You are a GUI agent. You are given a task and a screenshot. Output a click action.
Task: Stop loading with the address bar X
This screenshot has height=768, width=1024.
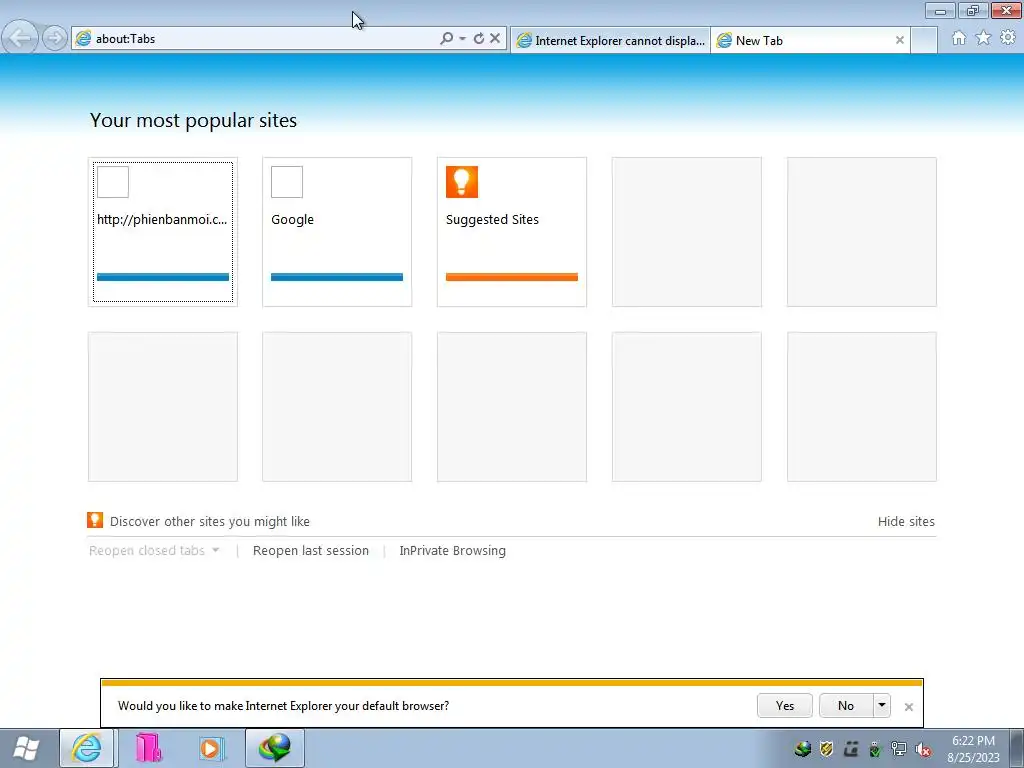tap(495, 39)
